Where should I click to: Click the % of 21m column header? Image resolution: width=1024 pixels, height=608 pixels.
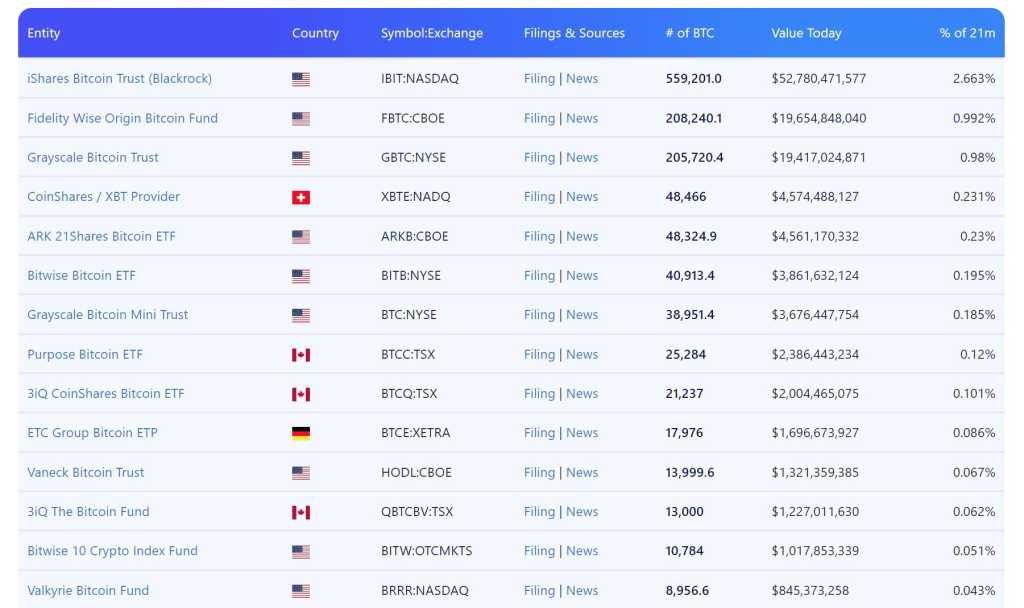click(966, 33)
